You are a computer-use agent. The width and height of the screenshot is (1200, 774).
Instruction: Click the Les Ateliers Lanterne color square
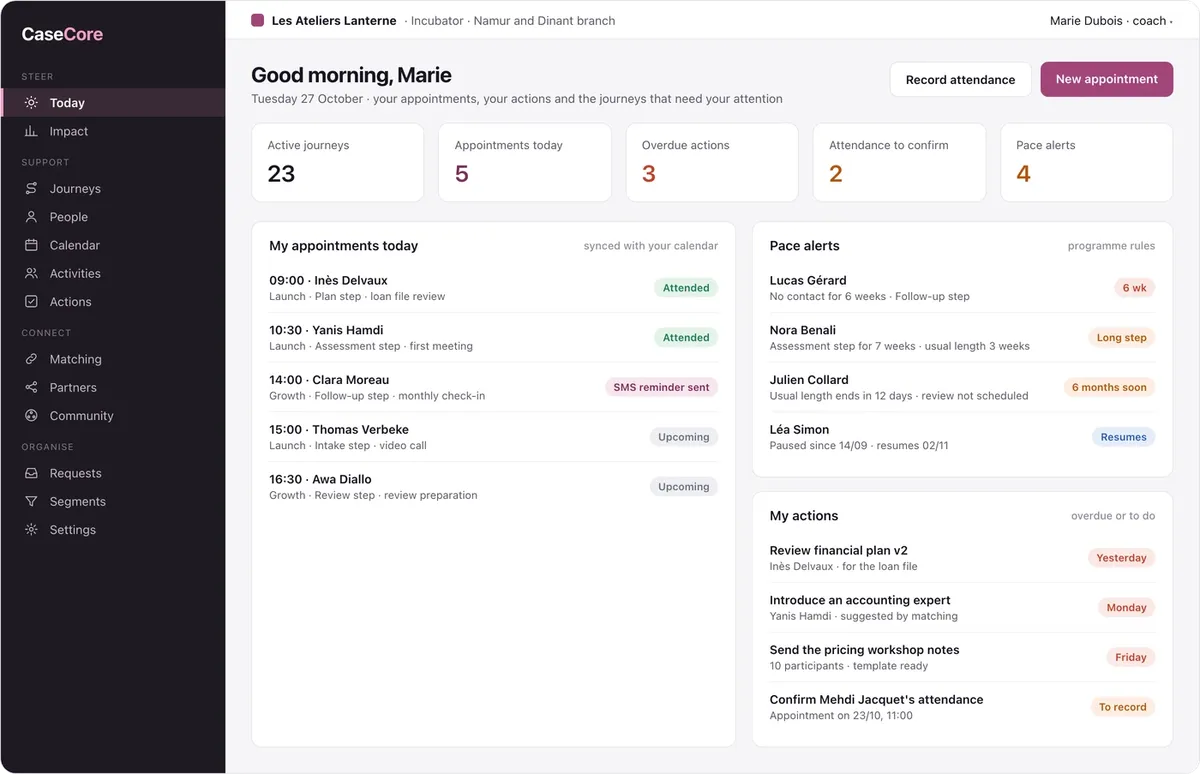pyautogui.click(x=257, y=20)
